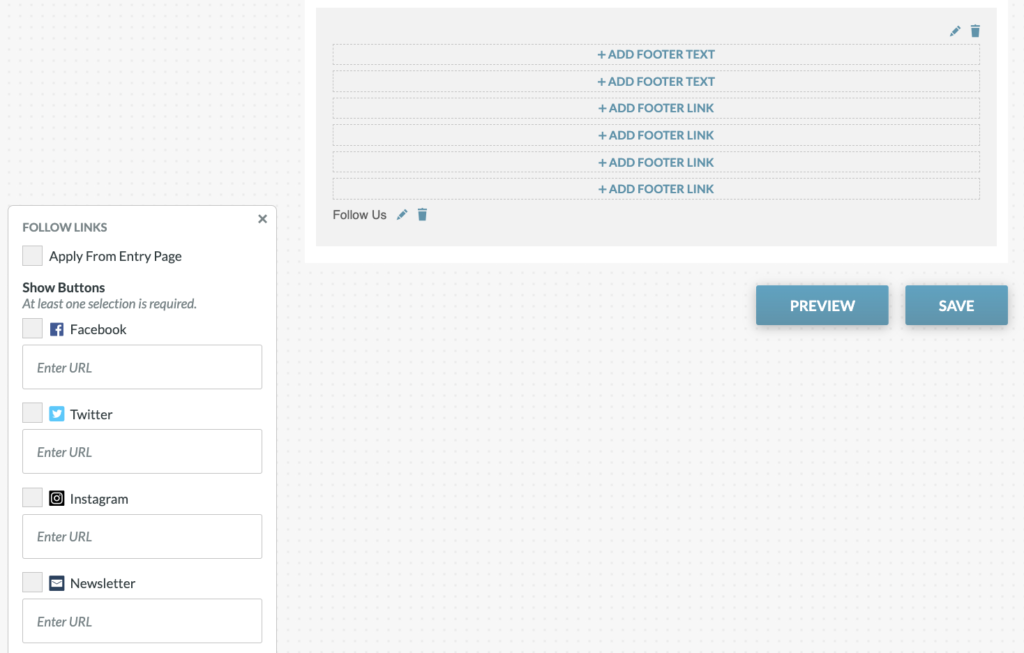Click the Newsletter envelope icon

tap(57, 583)
